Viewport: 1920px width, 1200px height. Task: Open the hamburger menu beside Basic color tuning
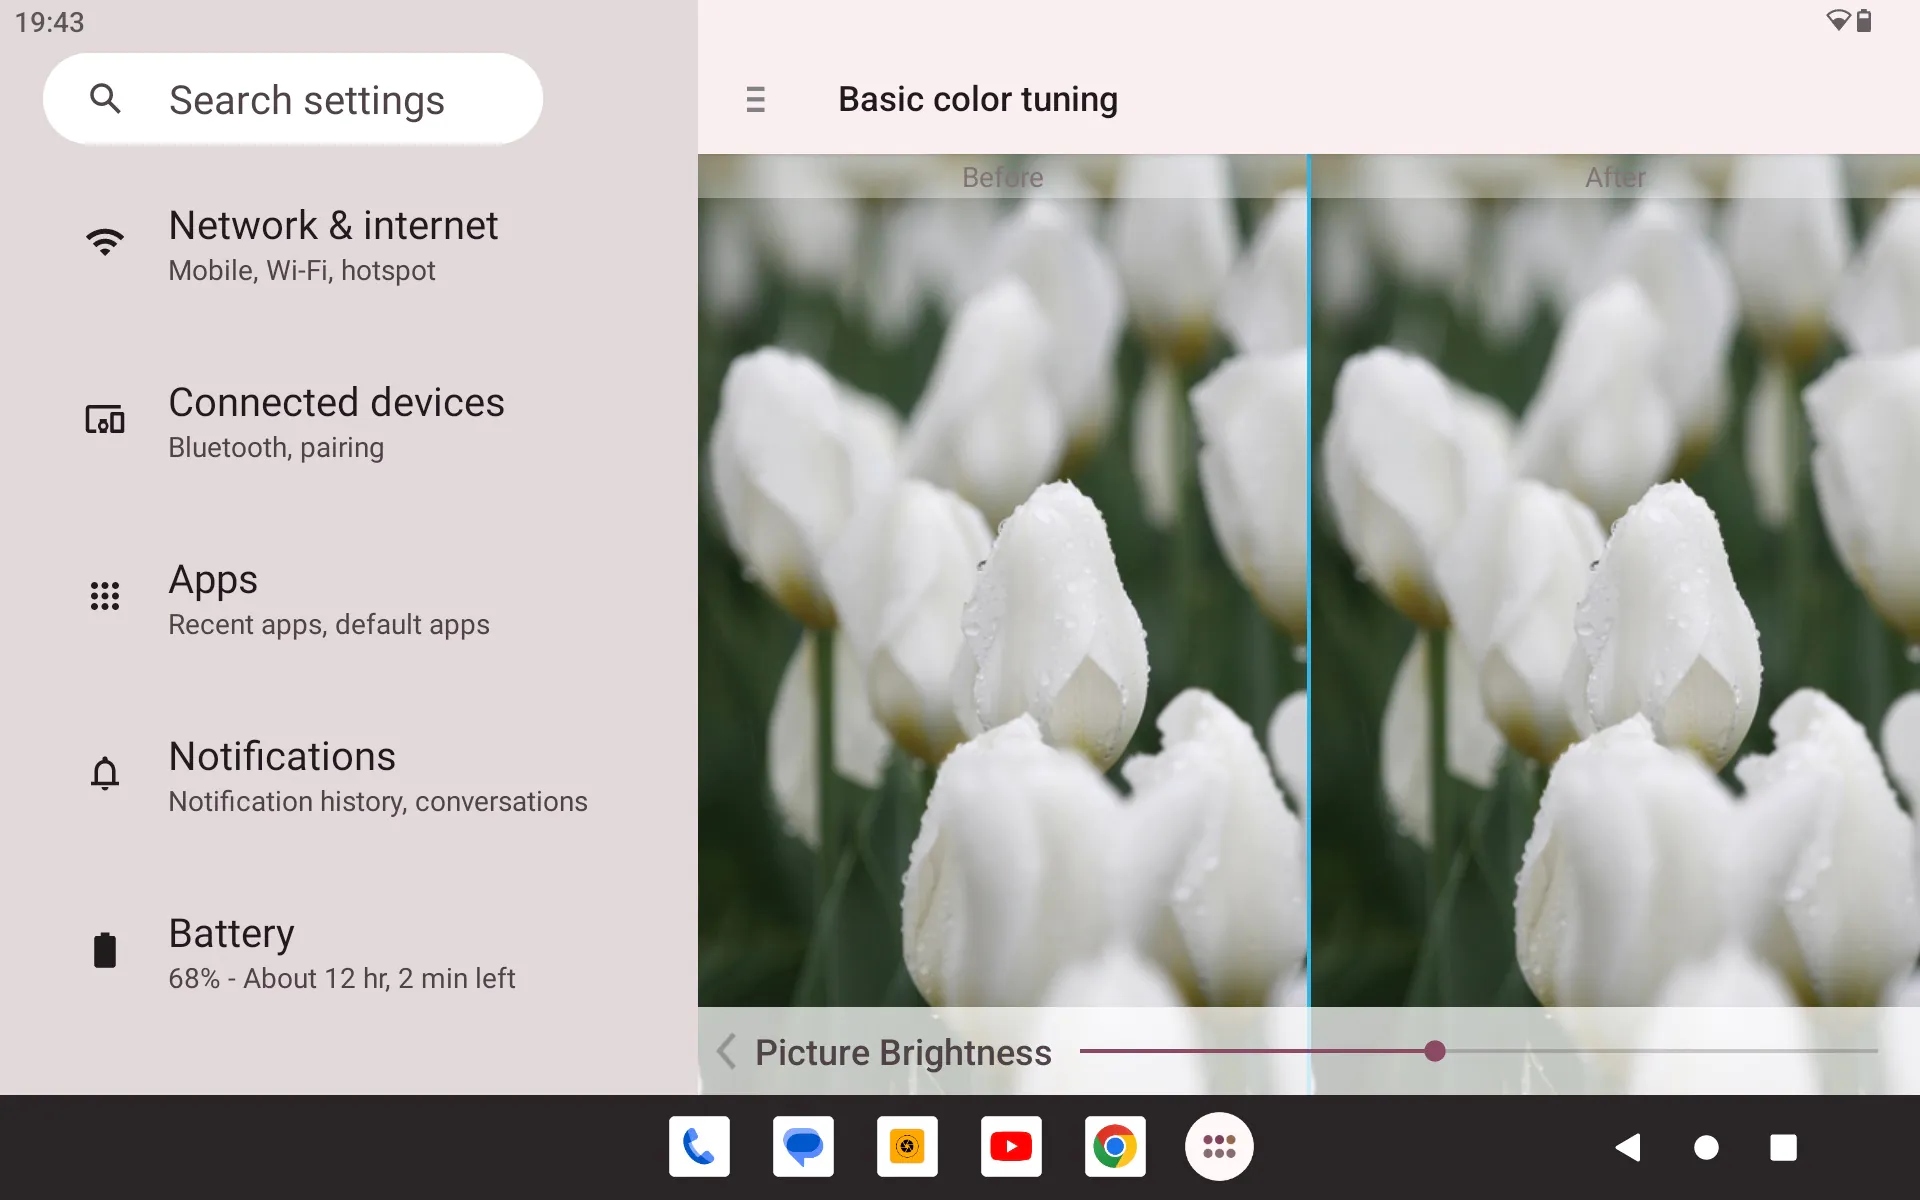click(x=756, y=99)
